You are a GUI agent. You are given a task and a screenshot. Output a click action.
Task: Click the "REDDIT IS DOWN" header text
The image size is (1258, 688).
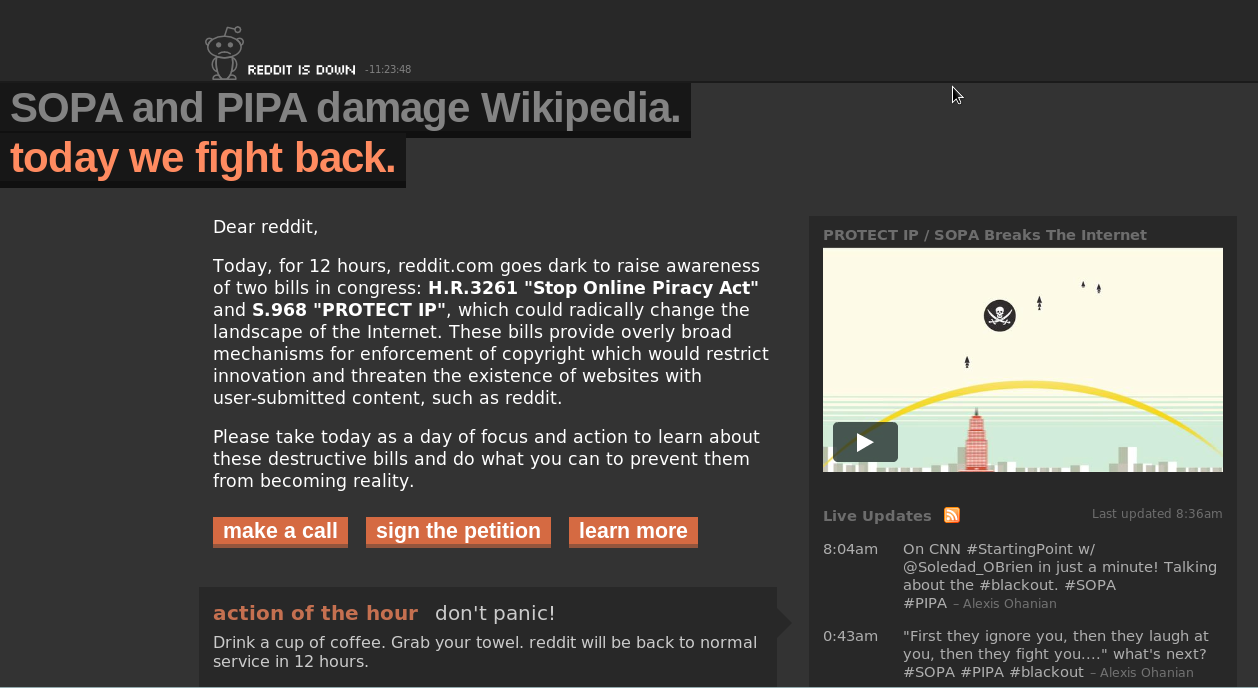tap(301, 70)
